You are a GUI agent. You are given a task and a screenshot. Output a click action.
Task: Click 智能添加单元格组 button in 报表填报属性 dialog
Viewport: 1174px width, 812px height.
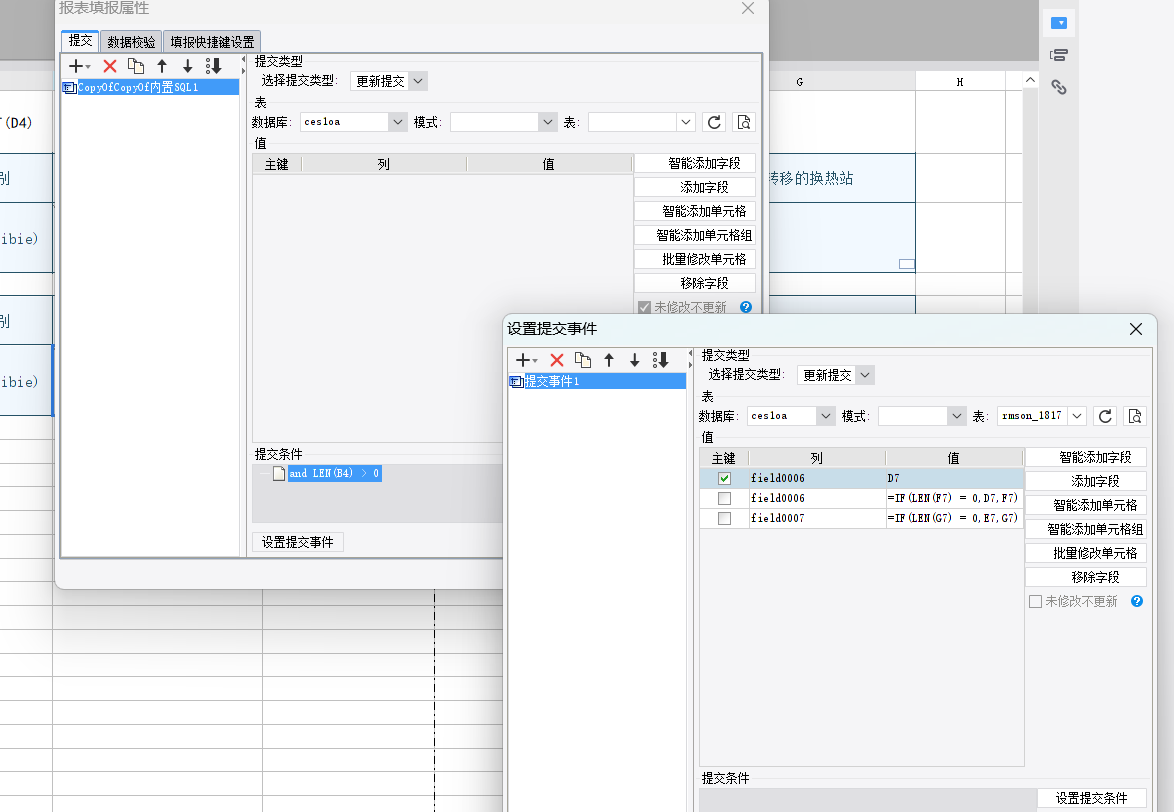(695, 235)
